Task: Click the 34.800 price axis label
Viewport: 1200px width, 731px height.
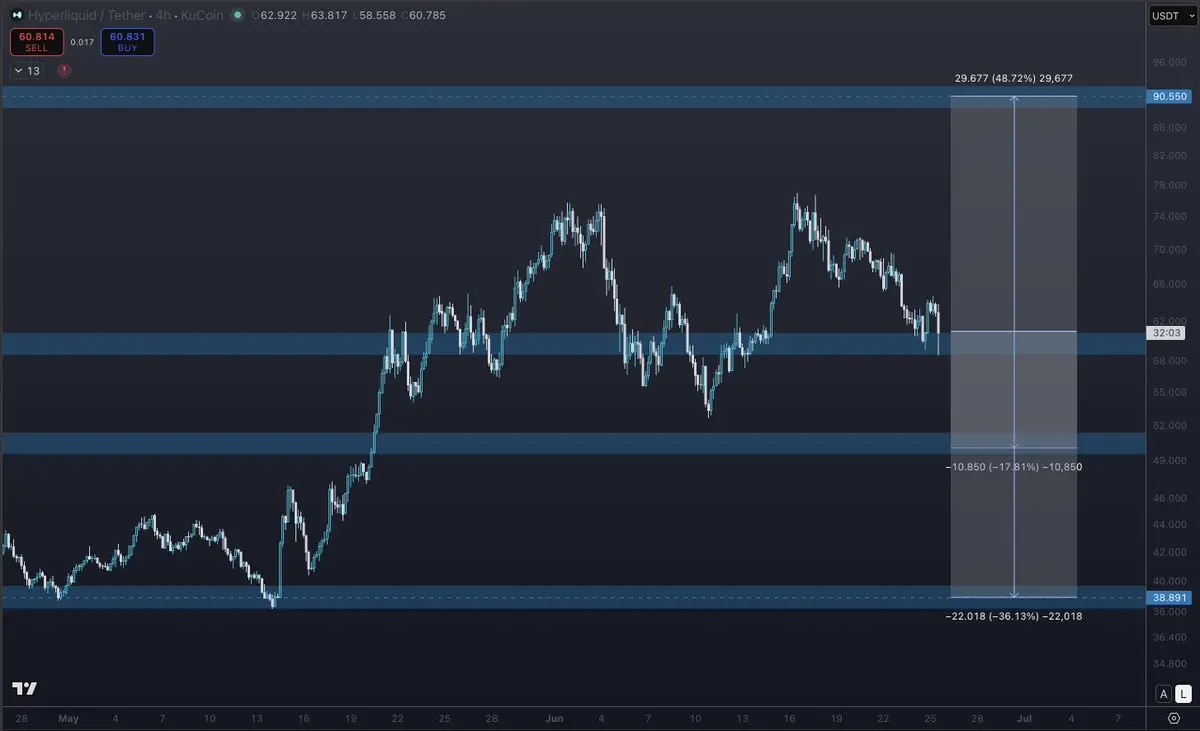Action: click(x=1168, y=663)
